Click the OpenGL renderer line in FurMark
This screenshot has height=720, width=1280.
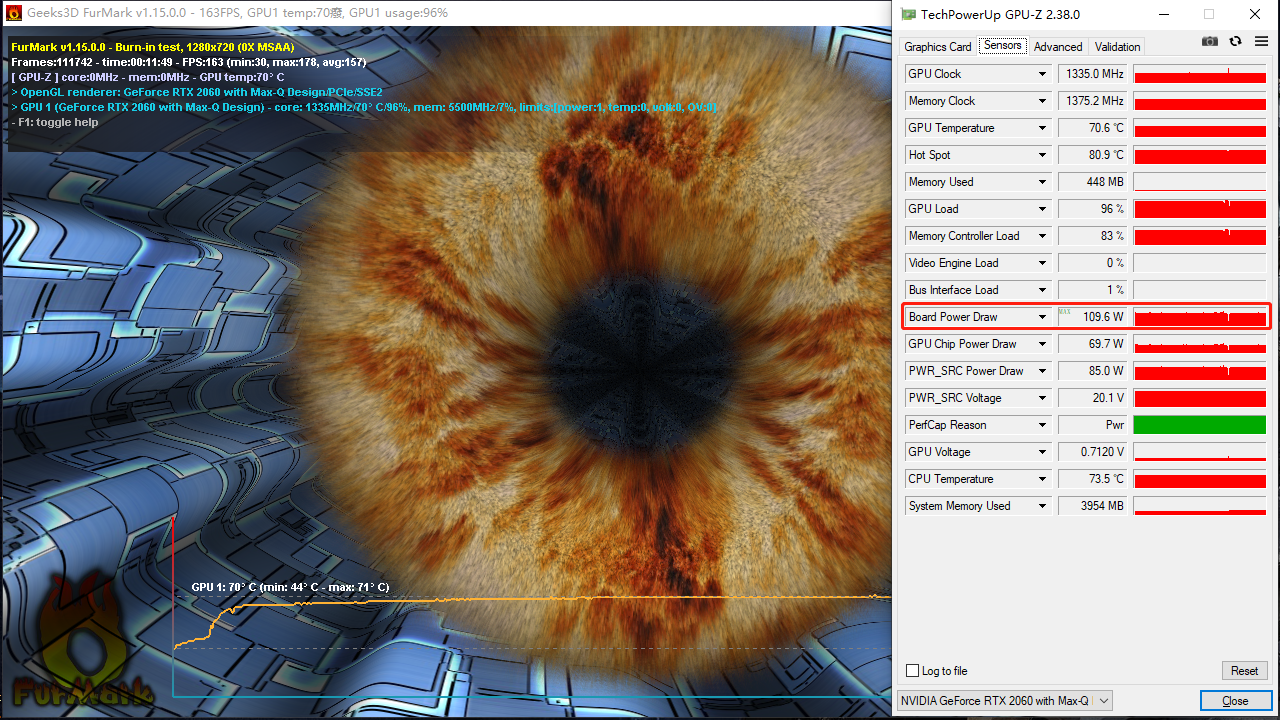click(x=196, y=92)
